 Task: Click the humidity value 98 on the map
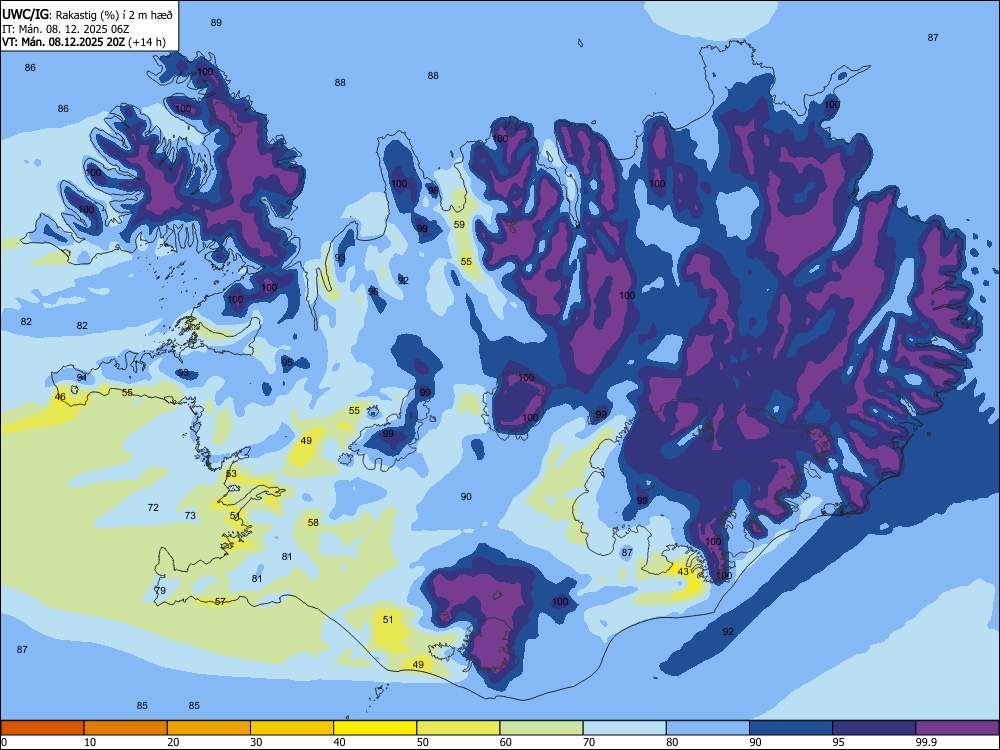pyautogui.click(x=433, y=191)
